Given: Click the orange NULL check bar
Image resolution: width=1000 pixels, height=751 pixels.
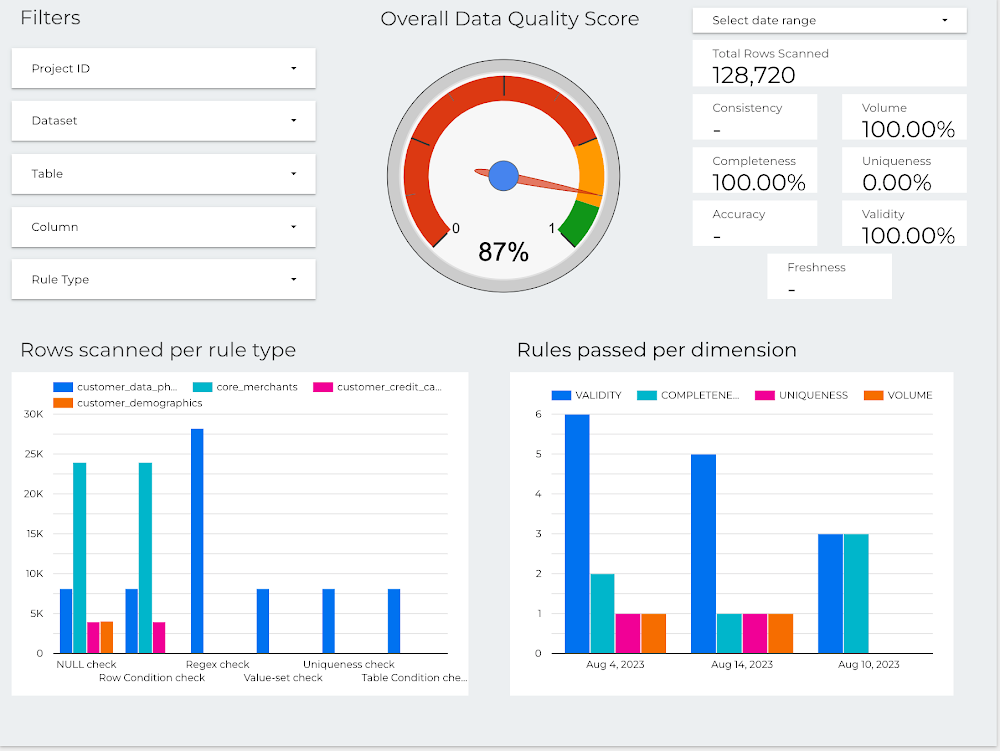Looking at the screenshot, I should [x=107, y=637].
